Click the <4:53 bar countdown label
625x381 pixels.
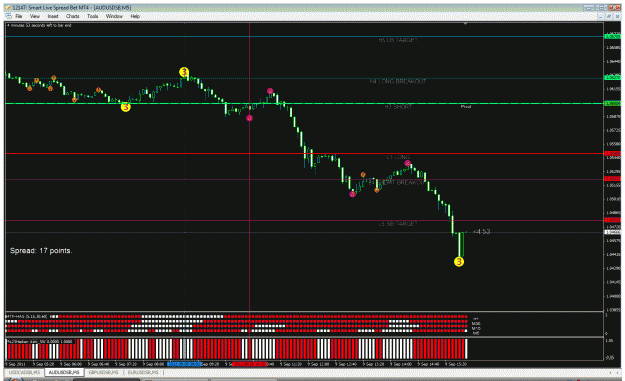pyautogui.click(x=482, y=232)
